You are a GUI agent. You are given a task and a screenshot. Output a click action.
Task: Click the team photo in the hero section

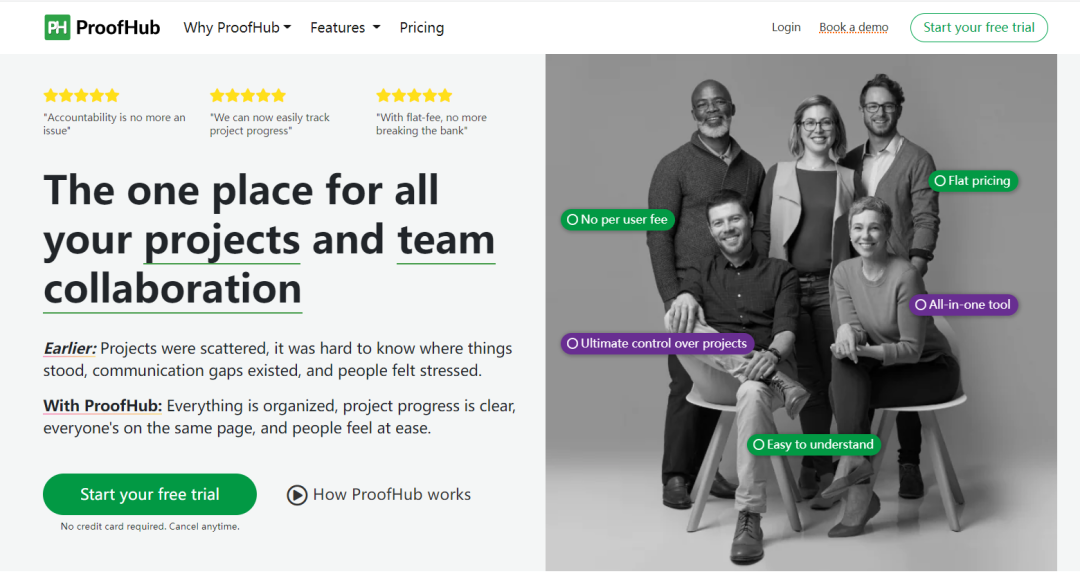click(x=801, y=312)
